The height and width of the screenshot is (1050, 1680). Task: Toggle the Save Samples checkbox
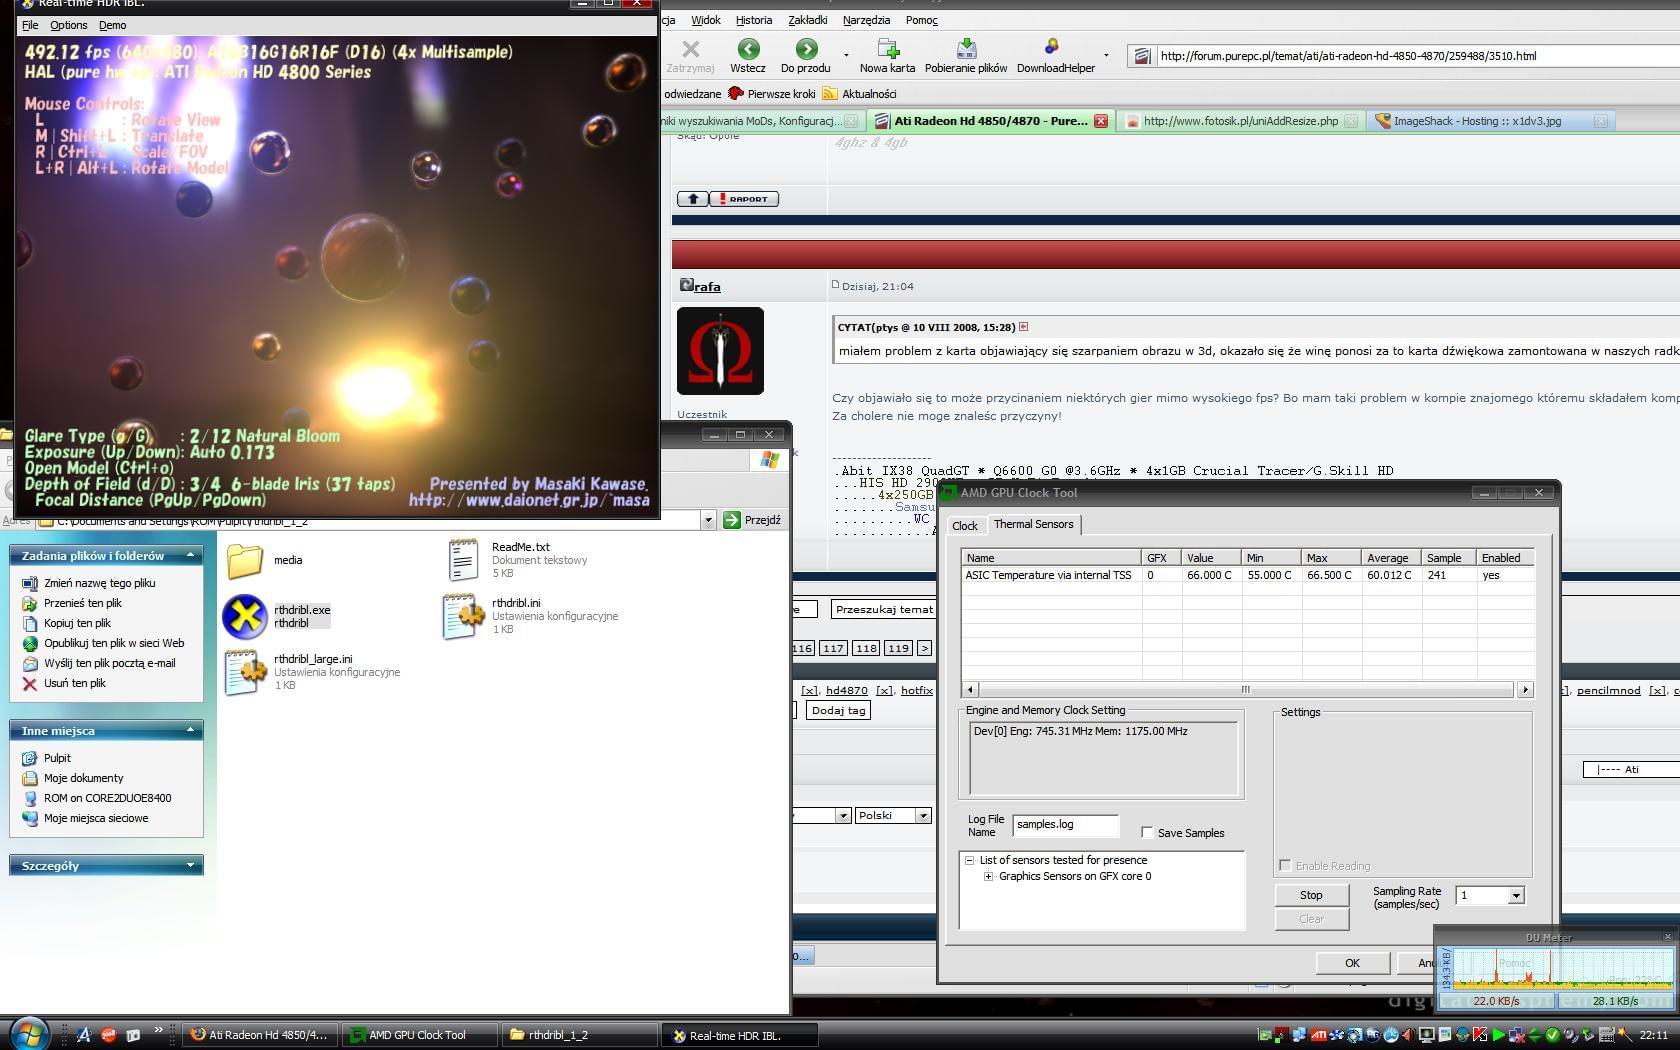click(x=1147, y=832)
